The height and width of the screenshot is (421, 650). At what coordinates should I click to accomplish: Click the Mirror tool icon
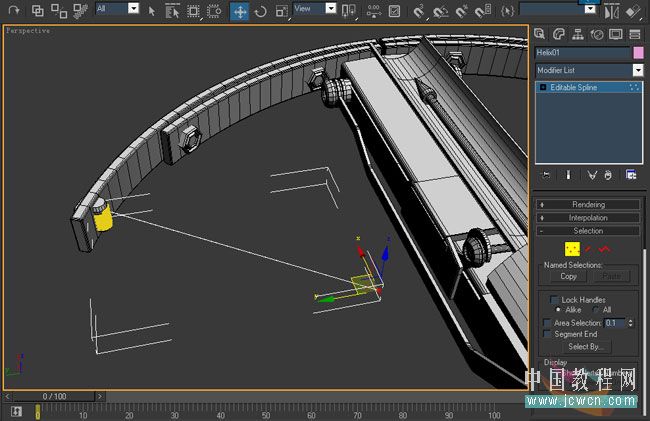tap(611, 11)
